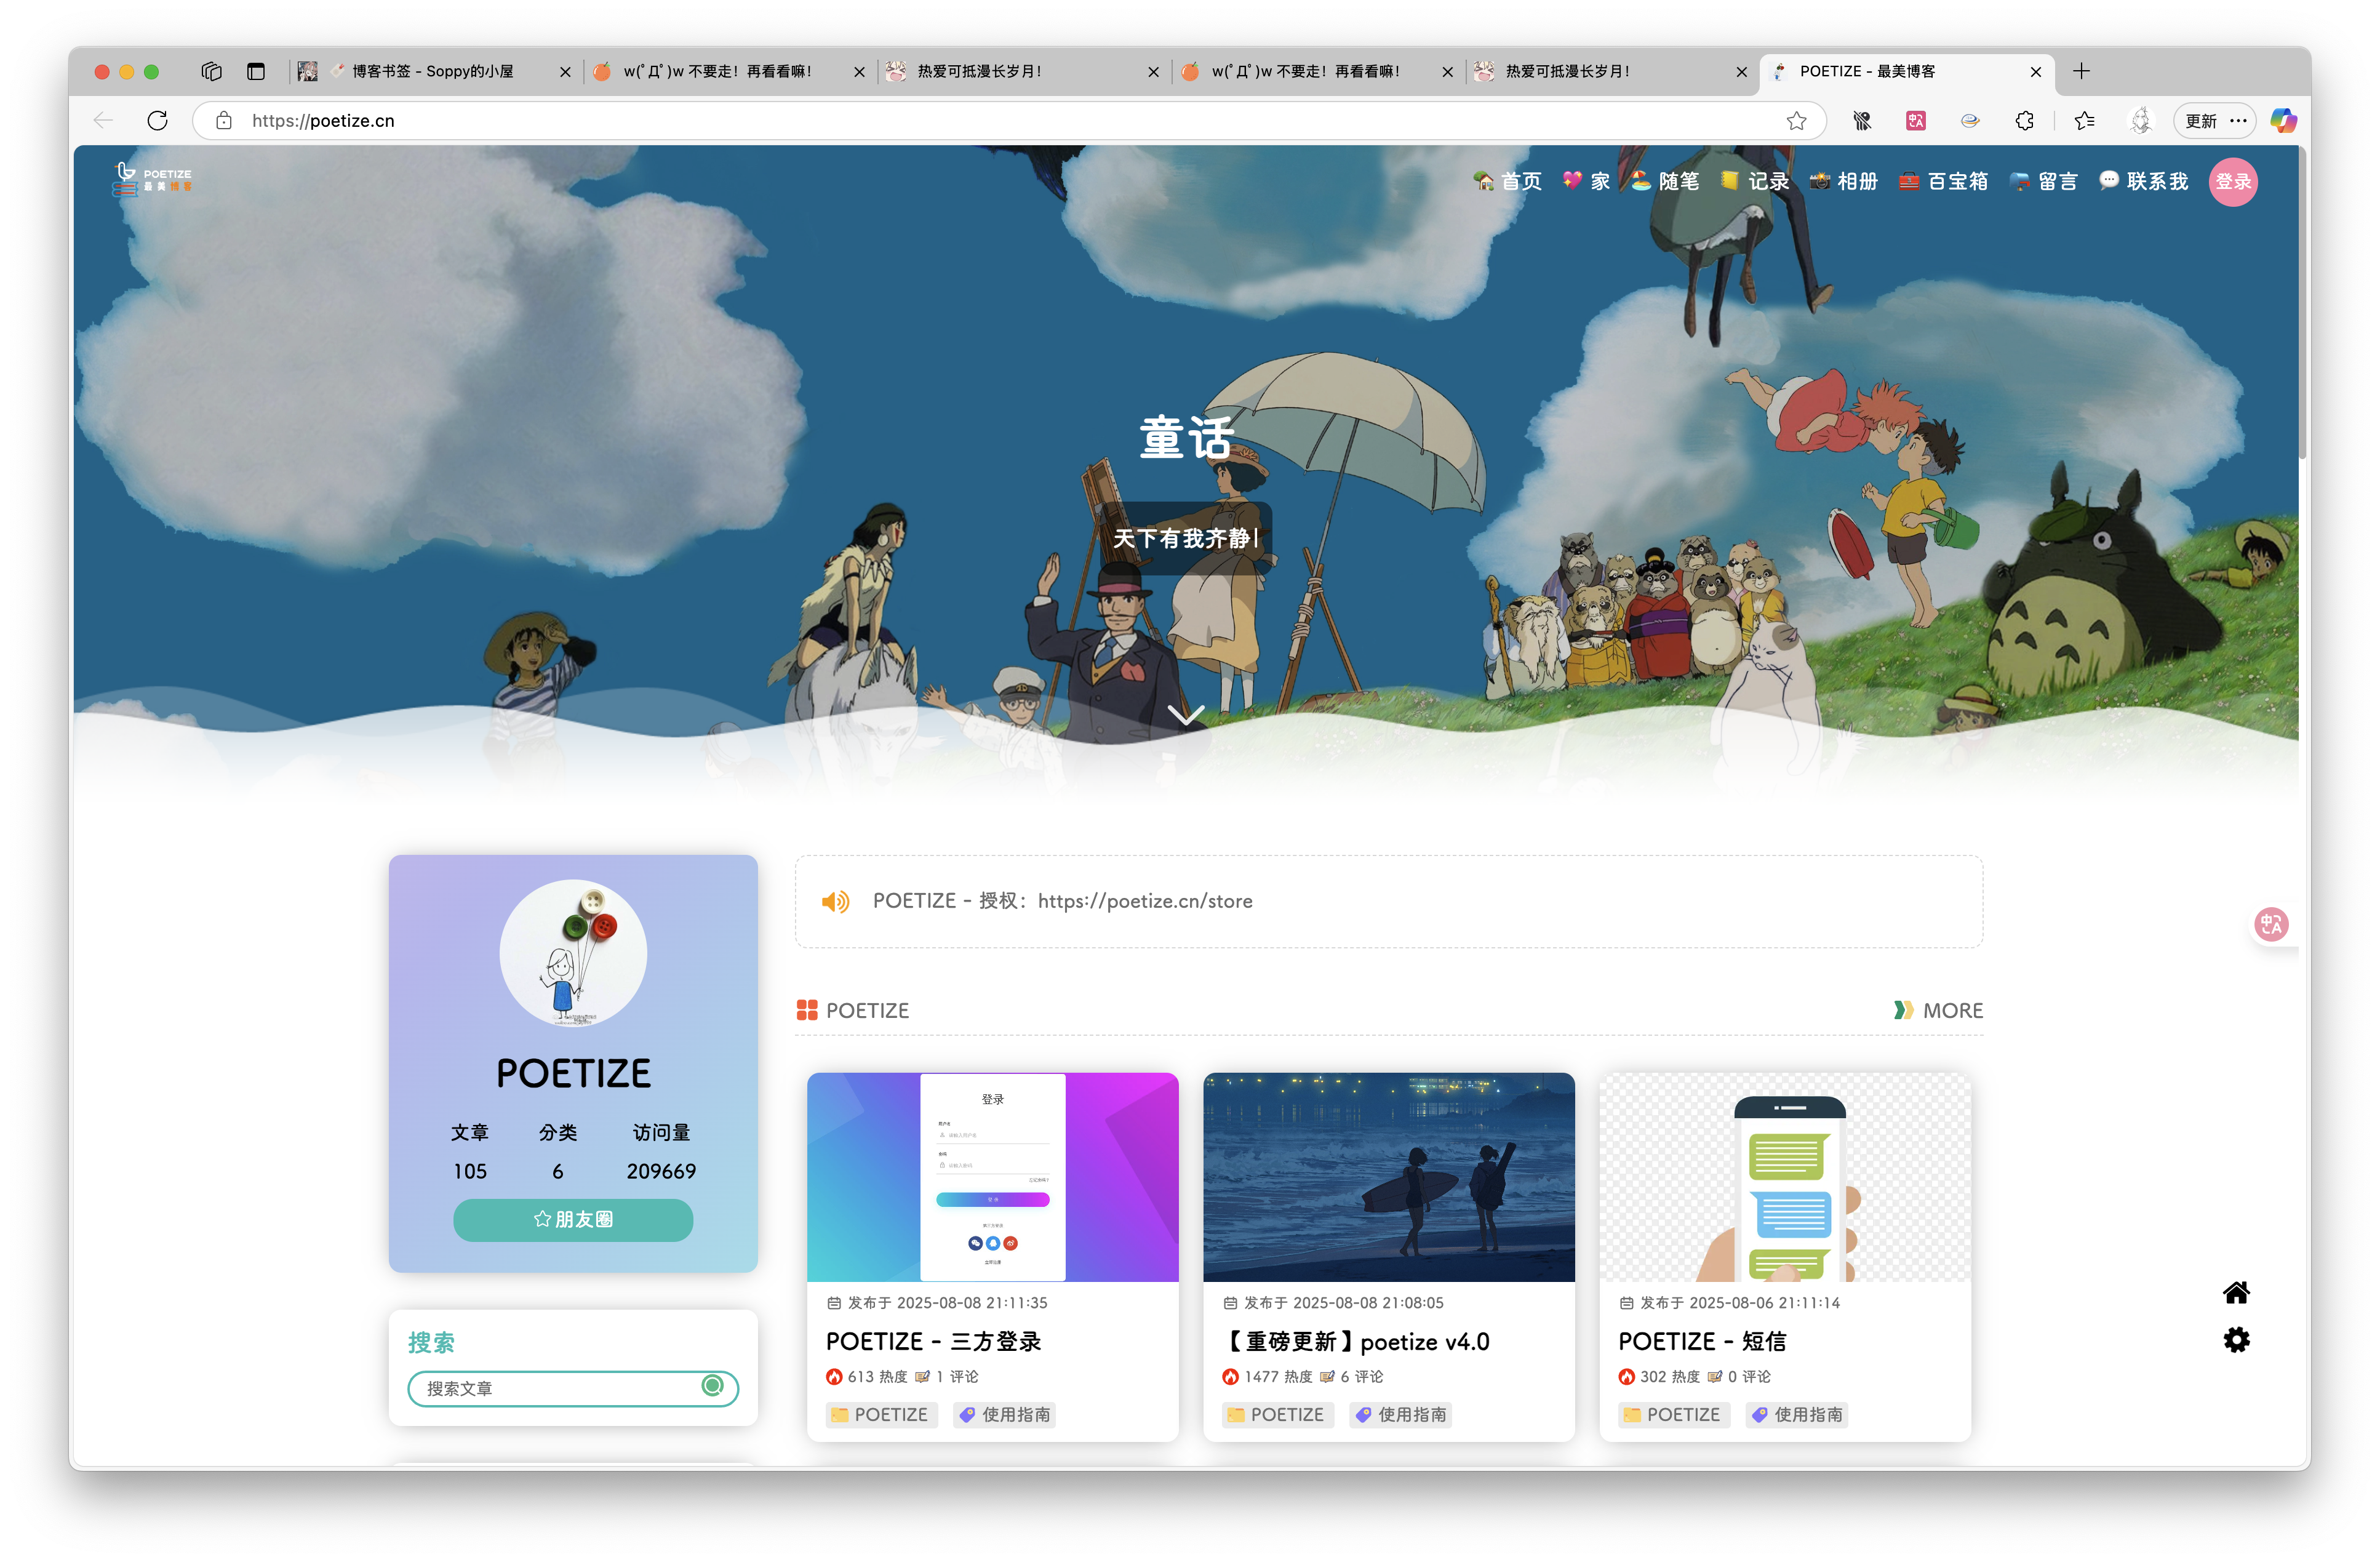Open the browser 更新 menu button
This screenshot has height=1562, width=2380.
2214,121
